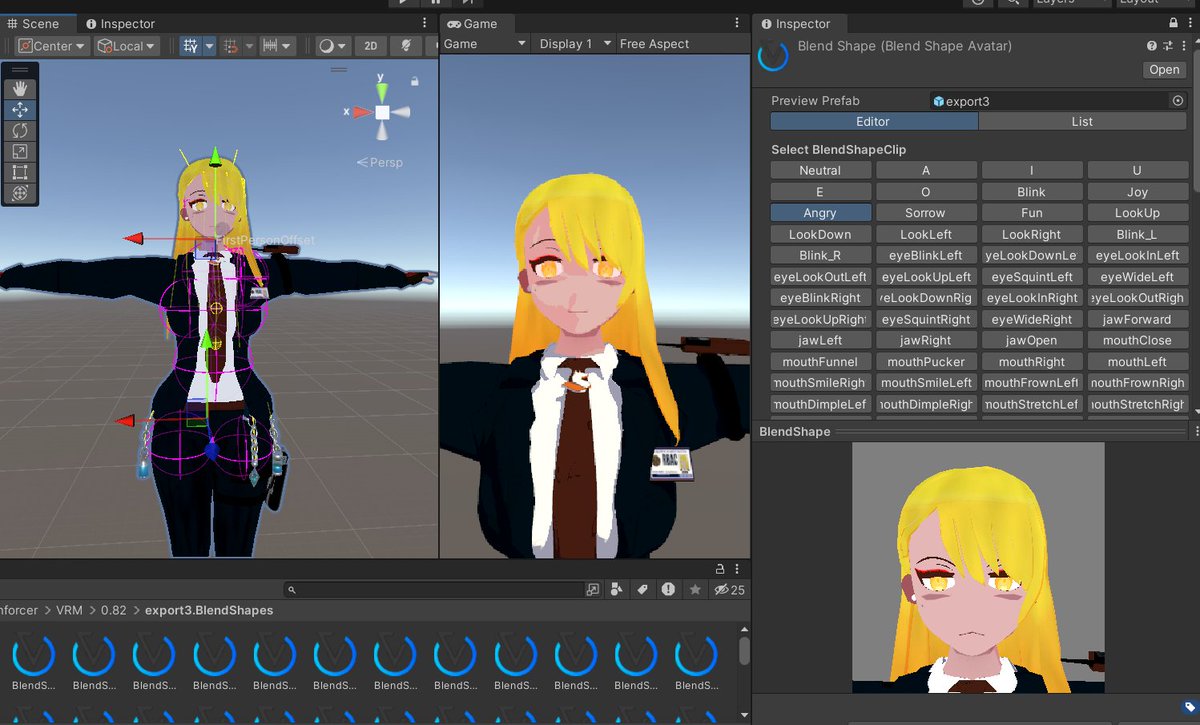Open Scene draw mode shading dropdown
This screenshot has height=725, width=1200.
[x=331, y=46]
